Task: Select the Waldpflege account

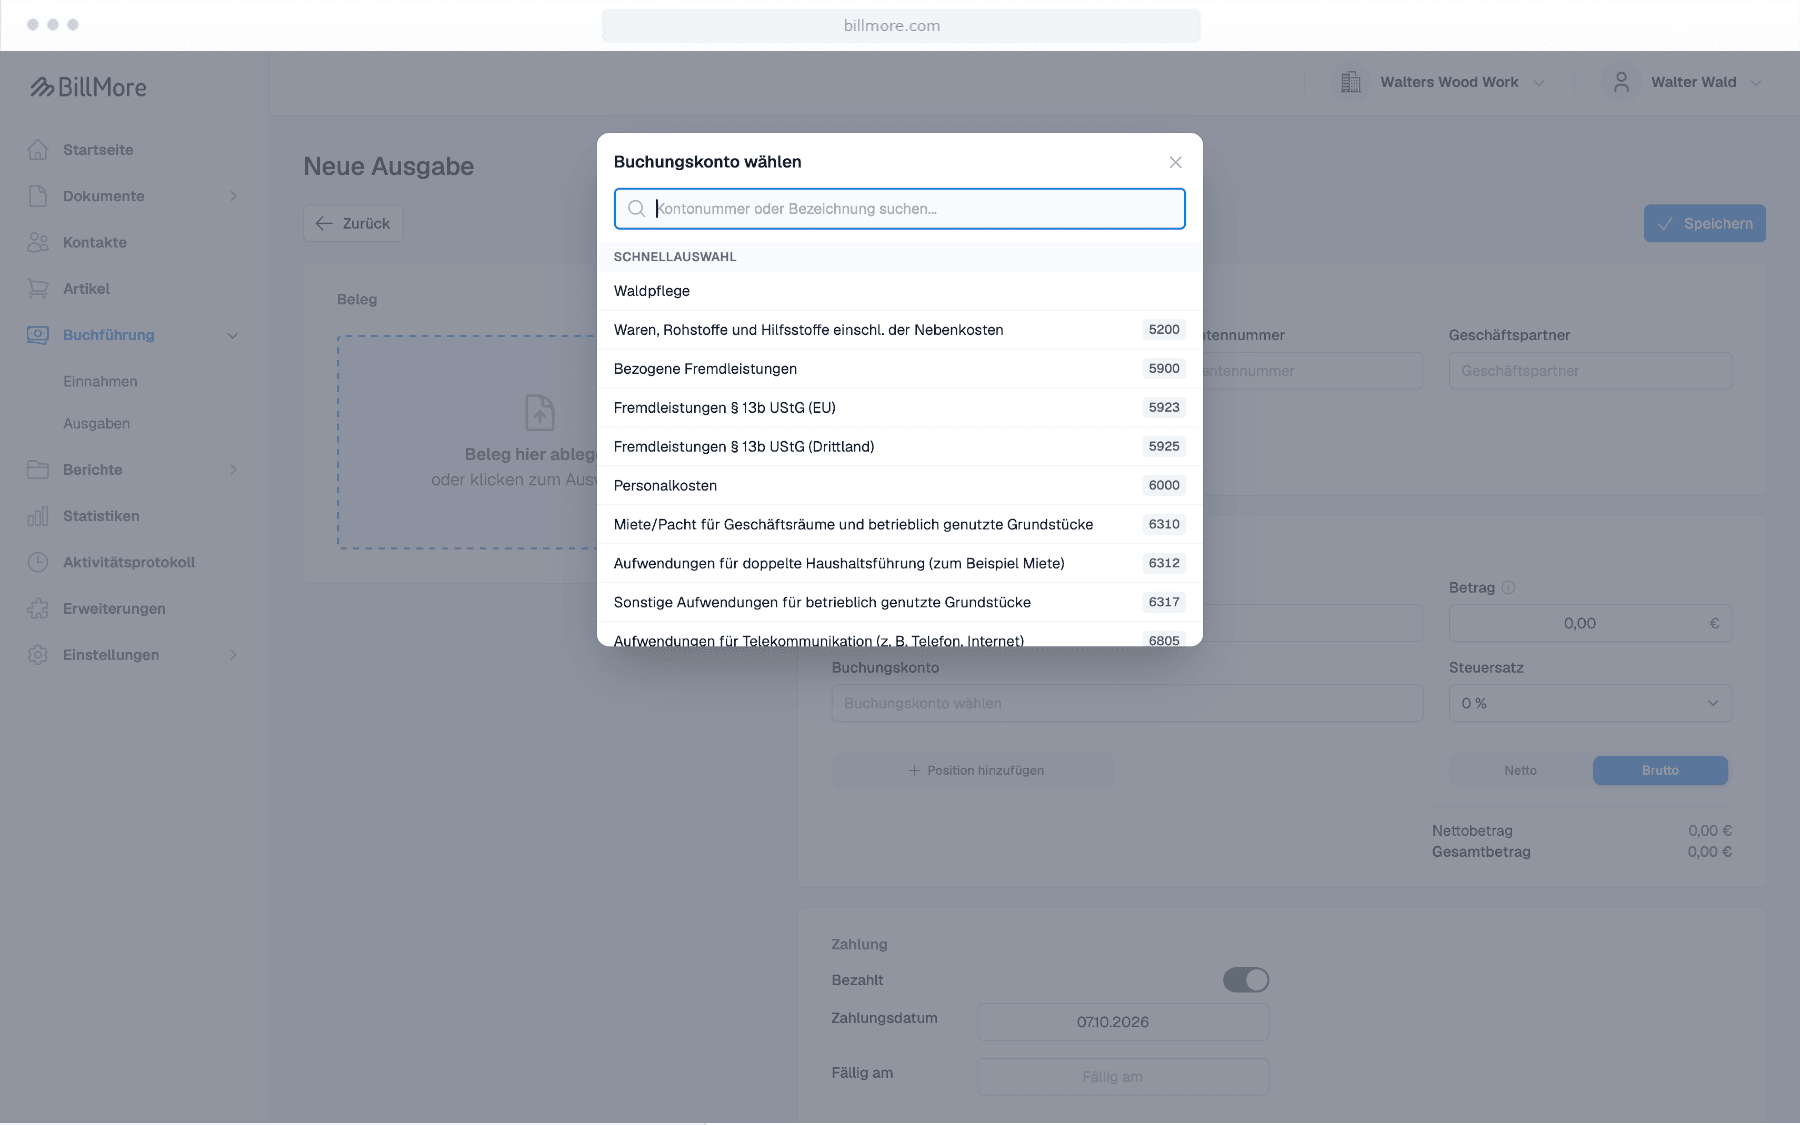Action: (x=900, y=291)
